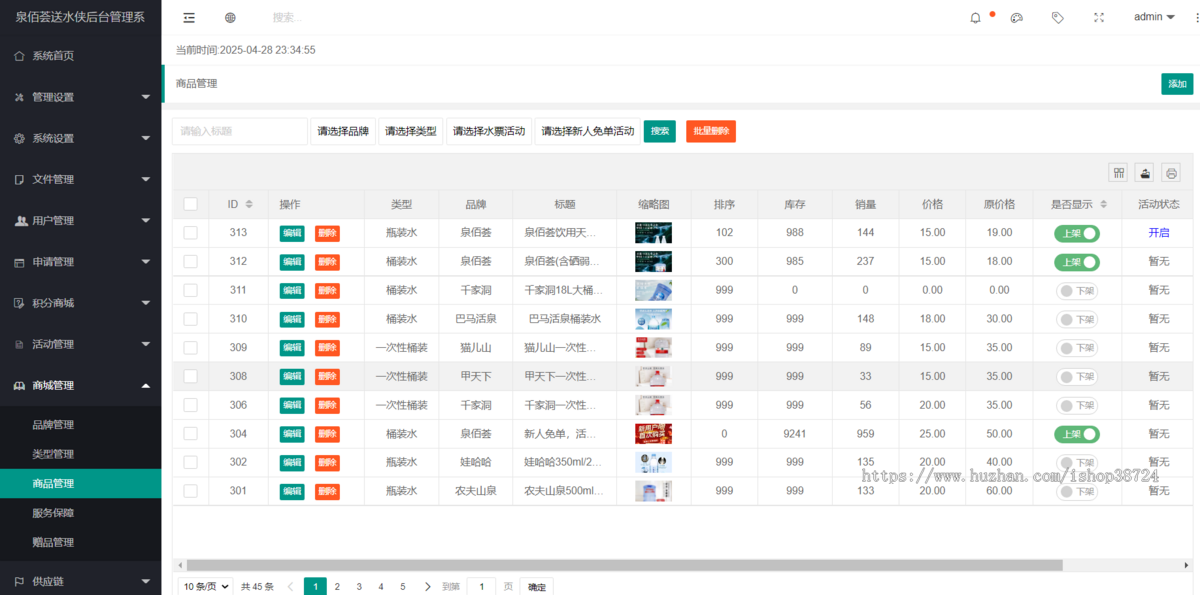Toggle 上架 switch for ID 313
Screen dimensions: 1200x595
point(1077,233)
